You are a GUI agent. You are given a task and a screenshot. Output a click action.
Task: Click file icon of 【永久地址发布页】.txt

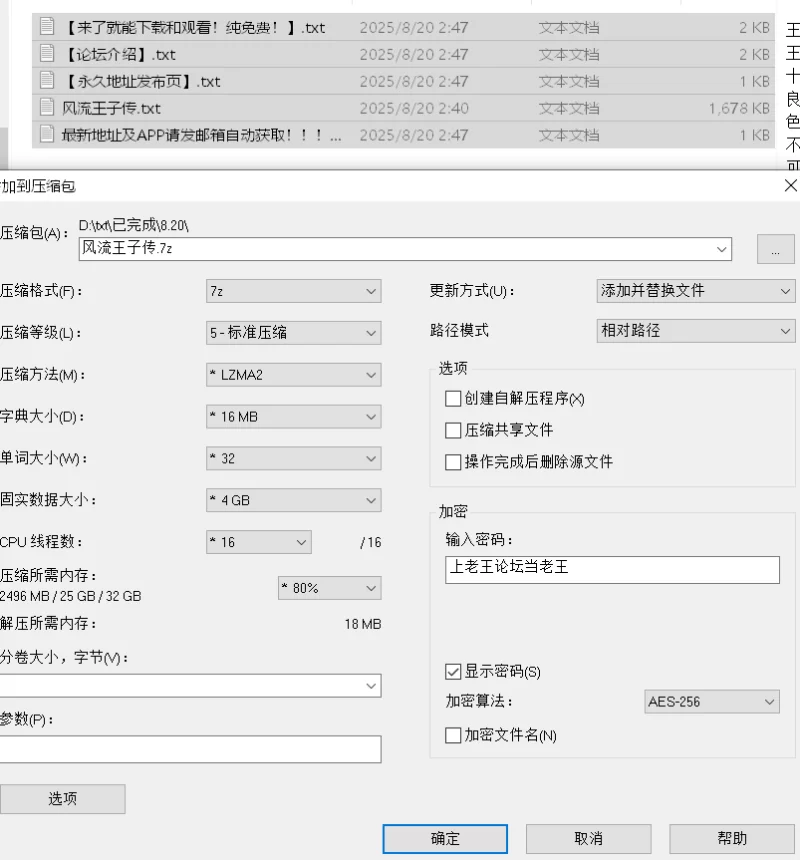click(47, 81)
